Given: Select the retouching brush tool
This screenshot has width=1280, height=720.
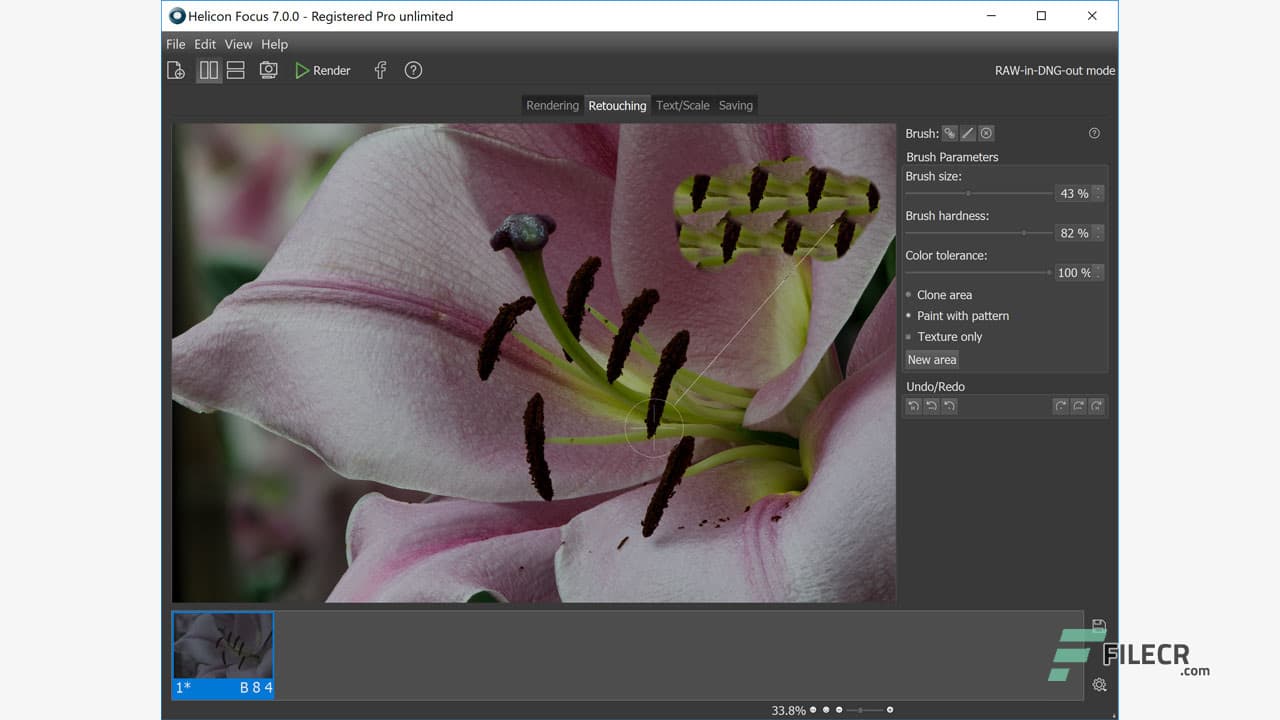Looking at the screenshot, I should (x=948, y=133).
